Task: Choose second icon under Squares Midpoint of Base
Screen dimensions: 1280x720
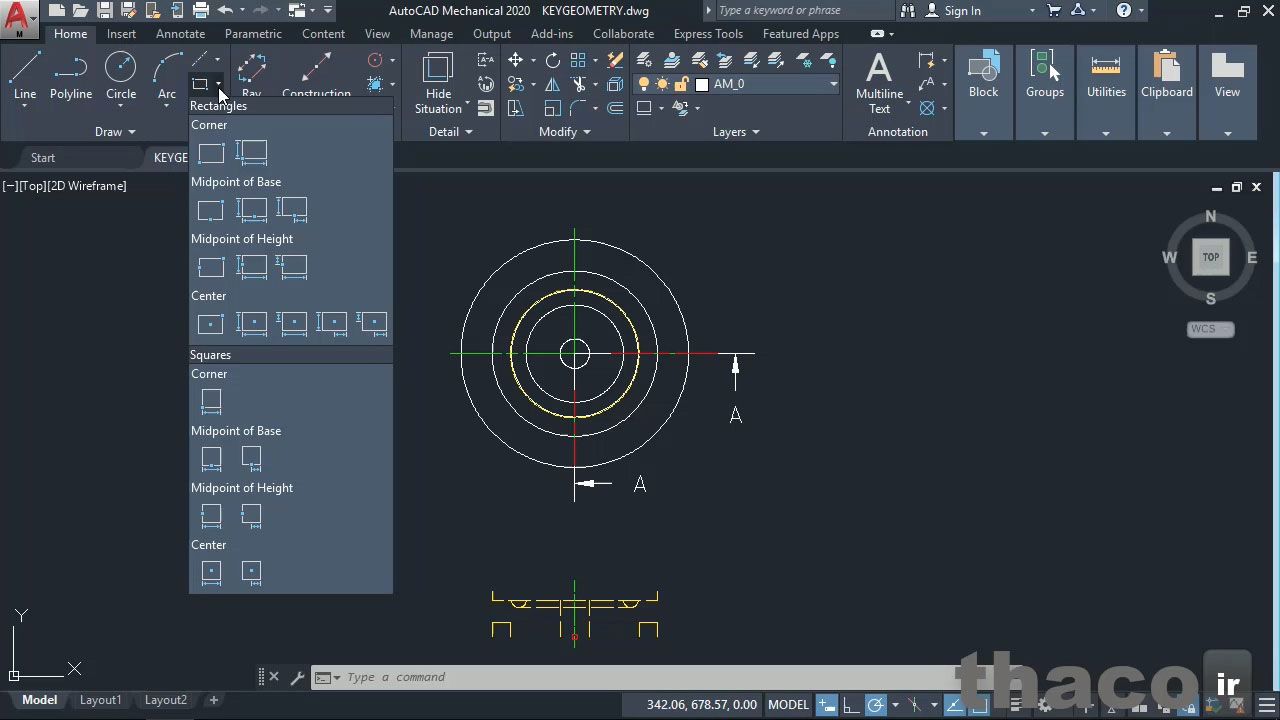Action: pyautogui.click(x=251, y=458)
